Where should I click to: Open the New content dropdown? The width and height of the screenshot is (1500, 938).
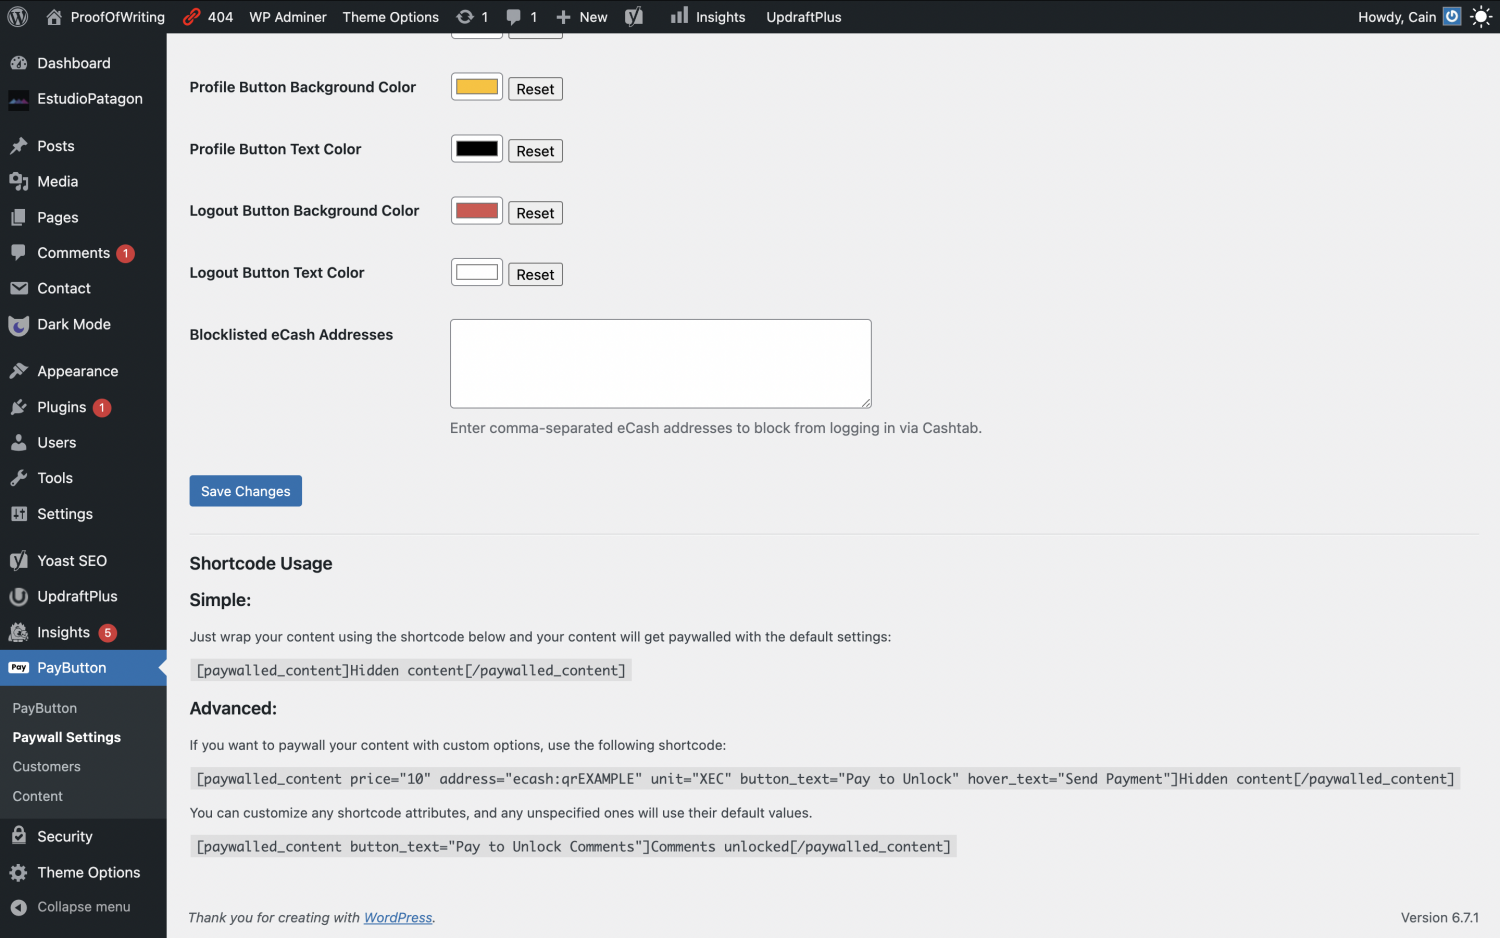click(582, 17)
